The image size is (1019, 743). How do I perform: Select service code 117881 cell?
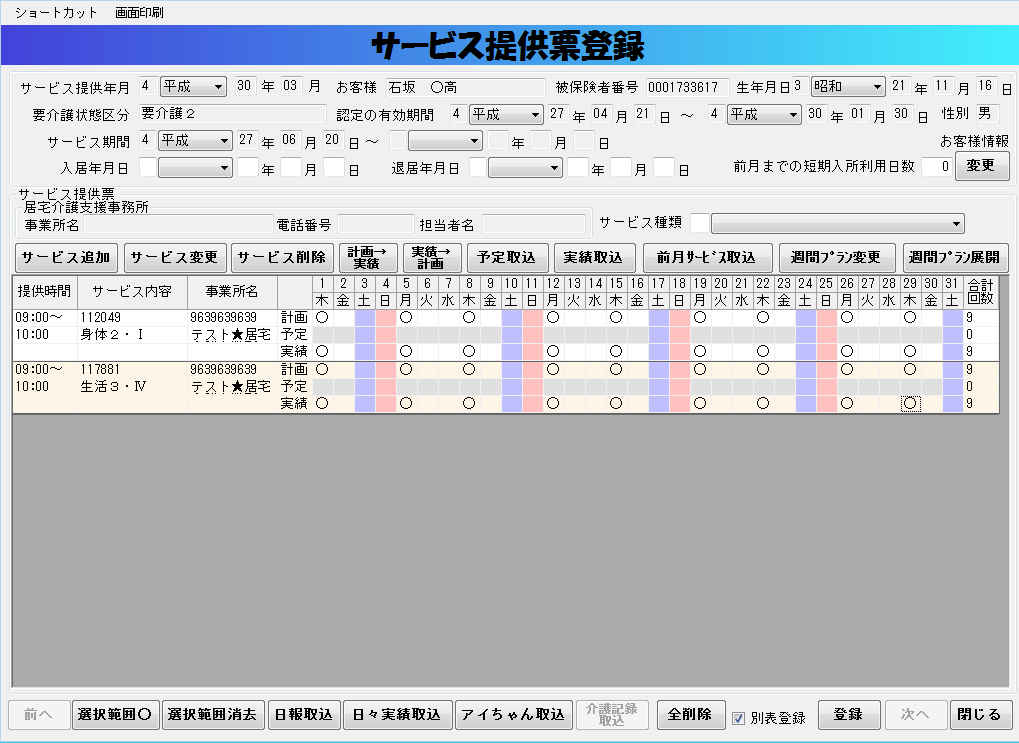132,370
